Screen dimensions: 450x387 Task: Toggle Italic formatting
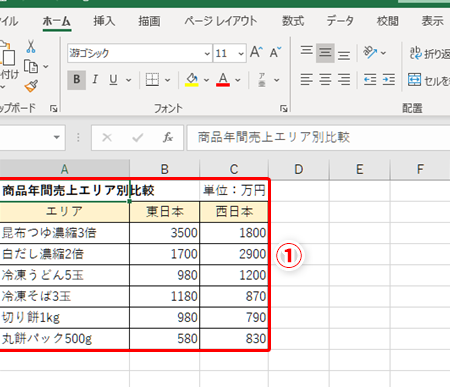(95, 80)
